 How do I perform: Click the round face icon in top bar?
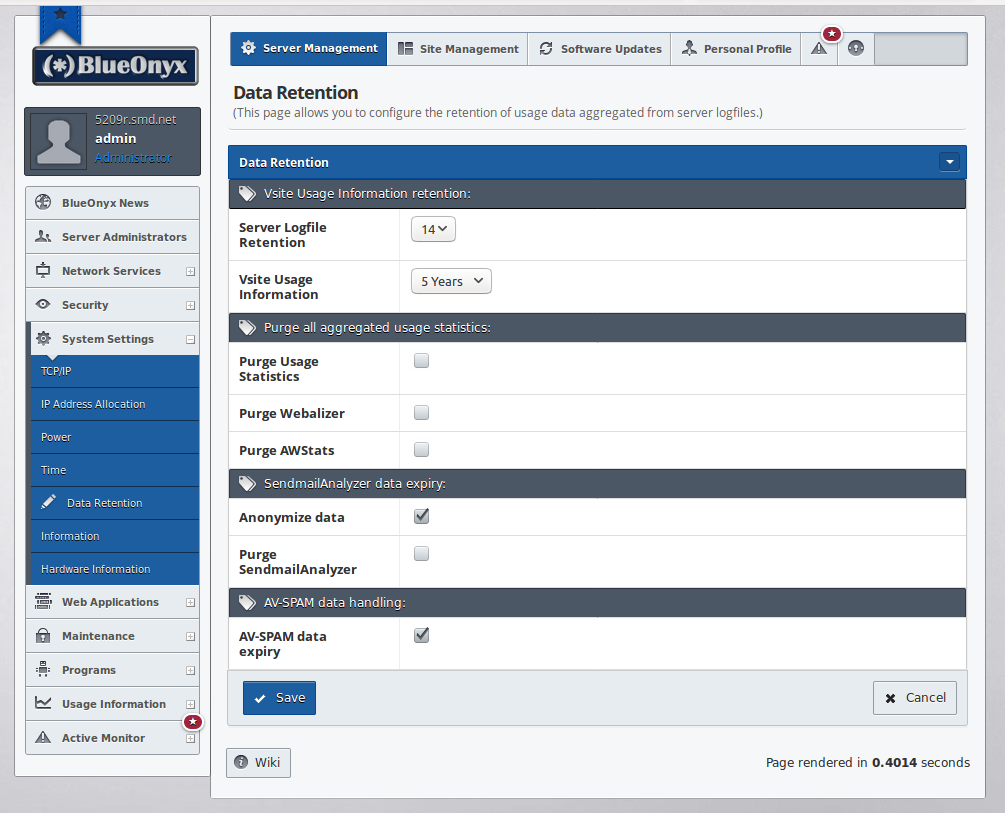click(856, 48)
